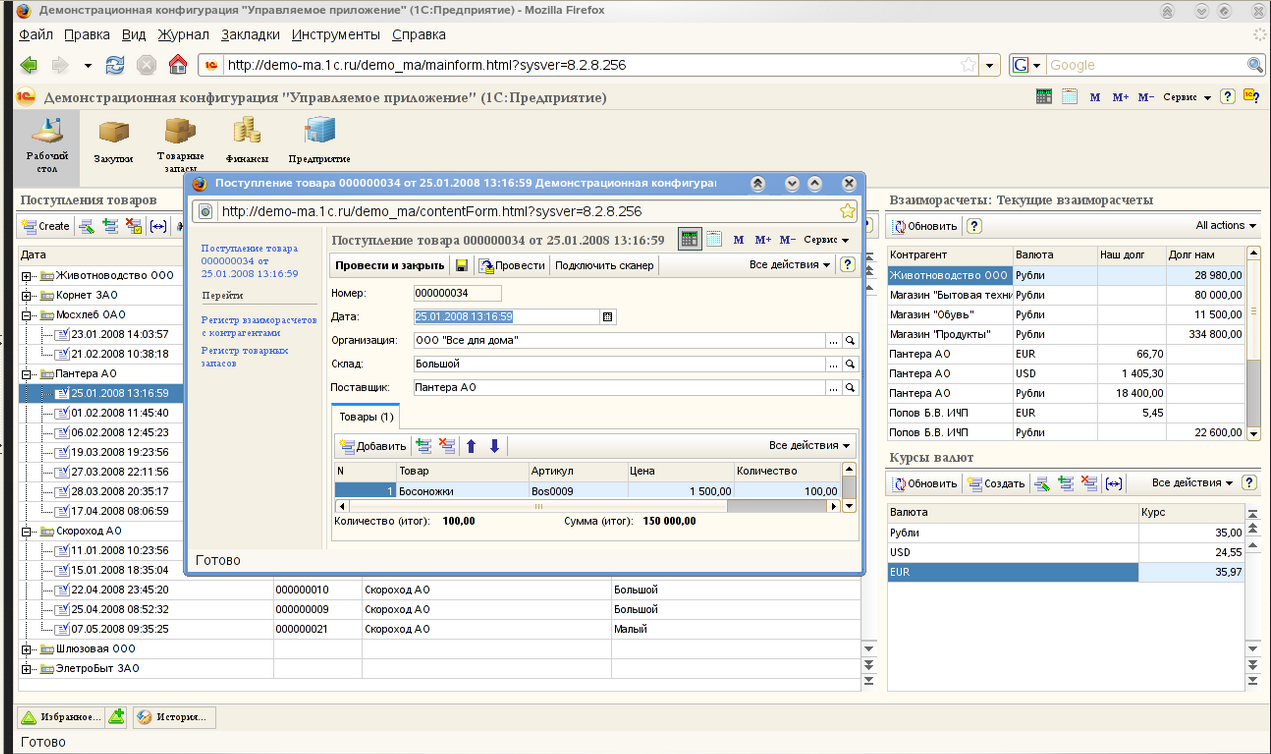
Task: Open the Предприятие section
Action: click(x=319, y=142)
